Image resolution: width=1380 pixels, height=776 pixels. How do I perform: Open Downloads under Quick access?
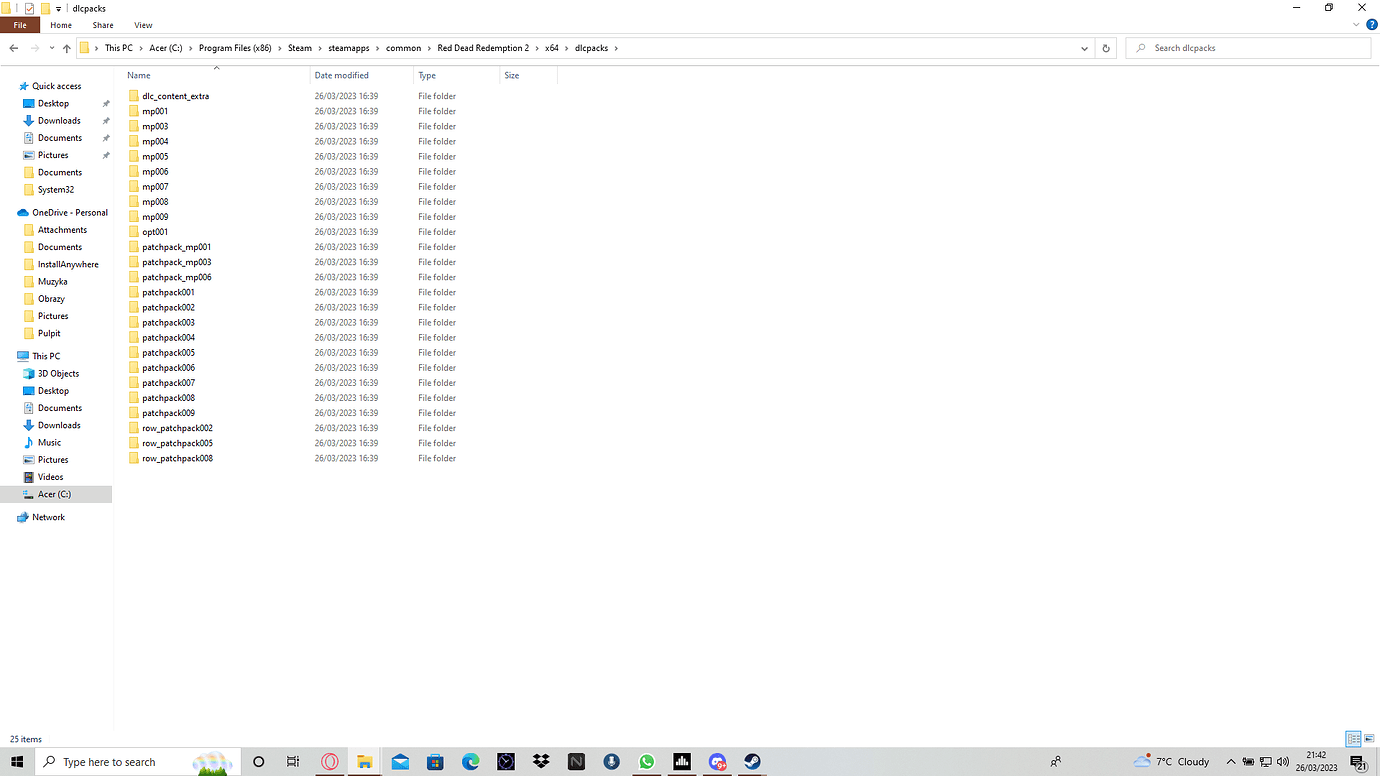[59, 121]
